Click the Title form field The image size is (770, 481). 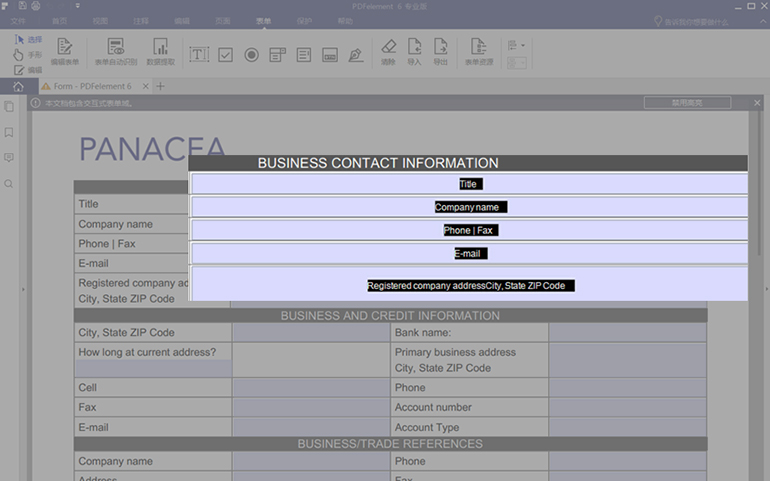(468, 184)
